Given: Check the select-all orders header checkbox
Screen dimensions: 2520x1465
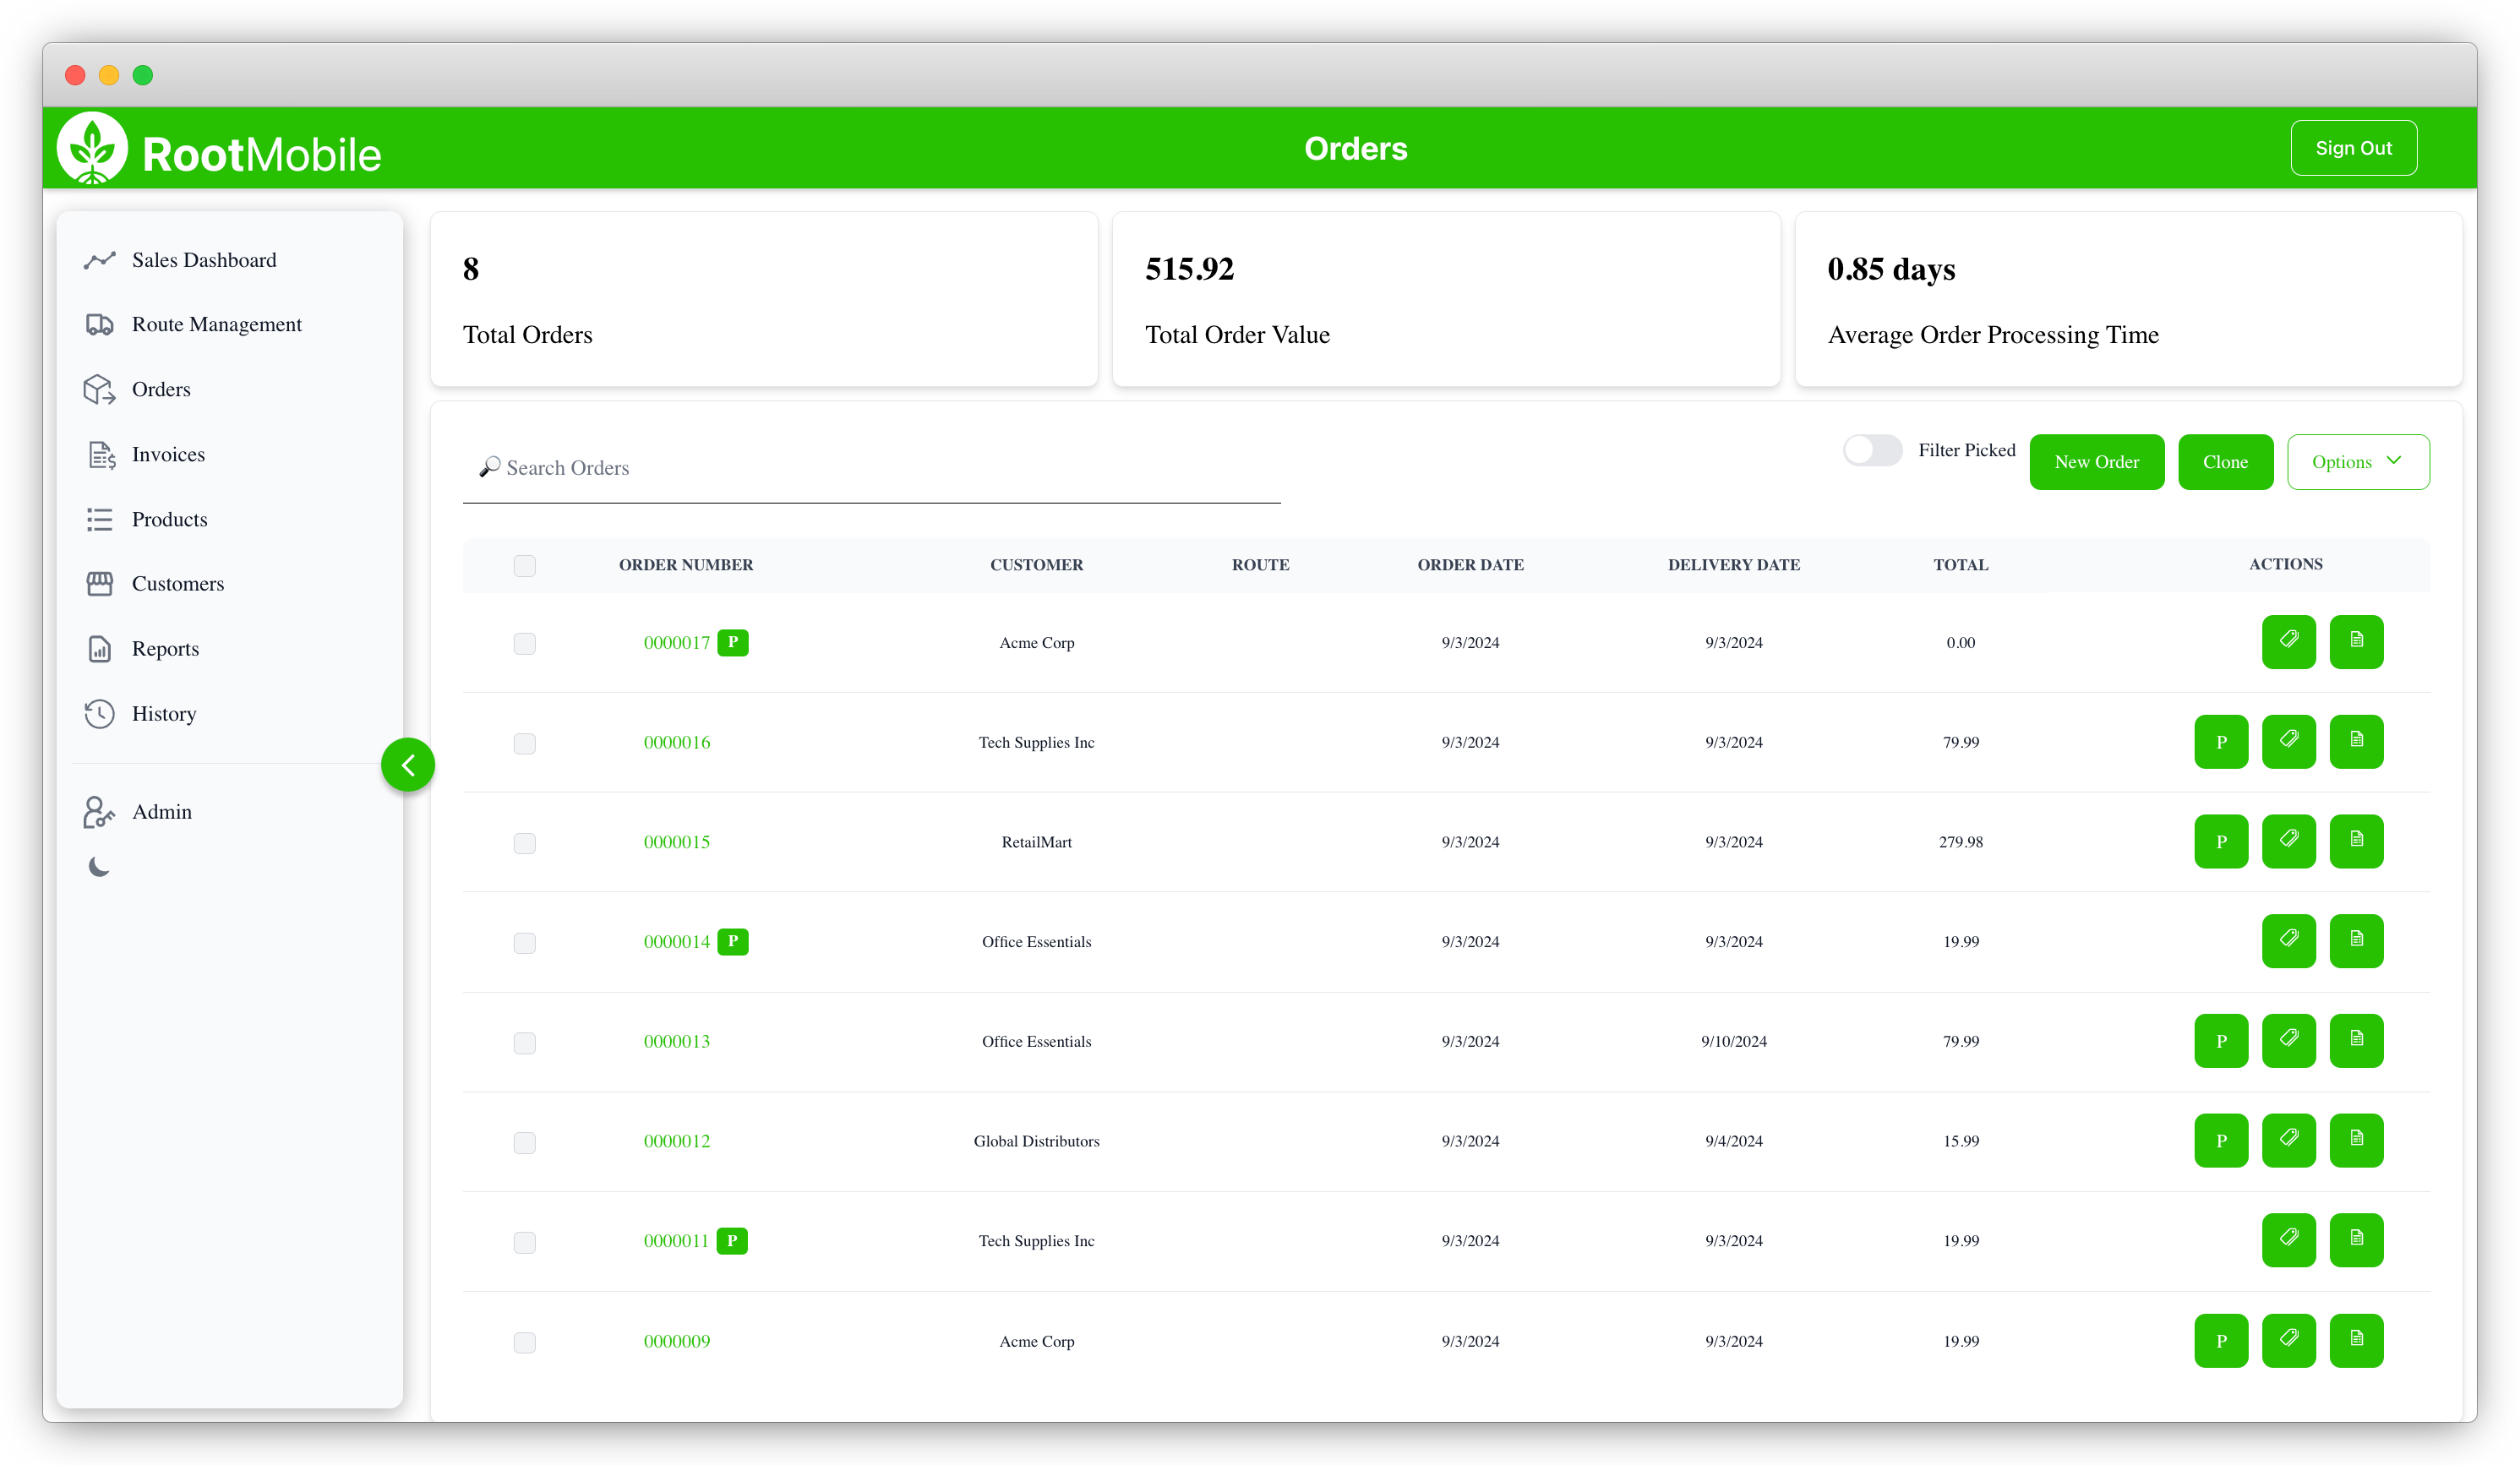Looking at the screenshot, I should pyautogui.click(x=524, y=565).
